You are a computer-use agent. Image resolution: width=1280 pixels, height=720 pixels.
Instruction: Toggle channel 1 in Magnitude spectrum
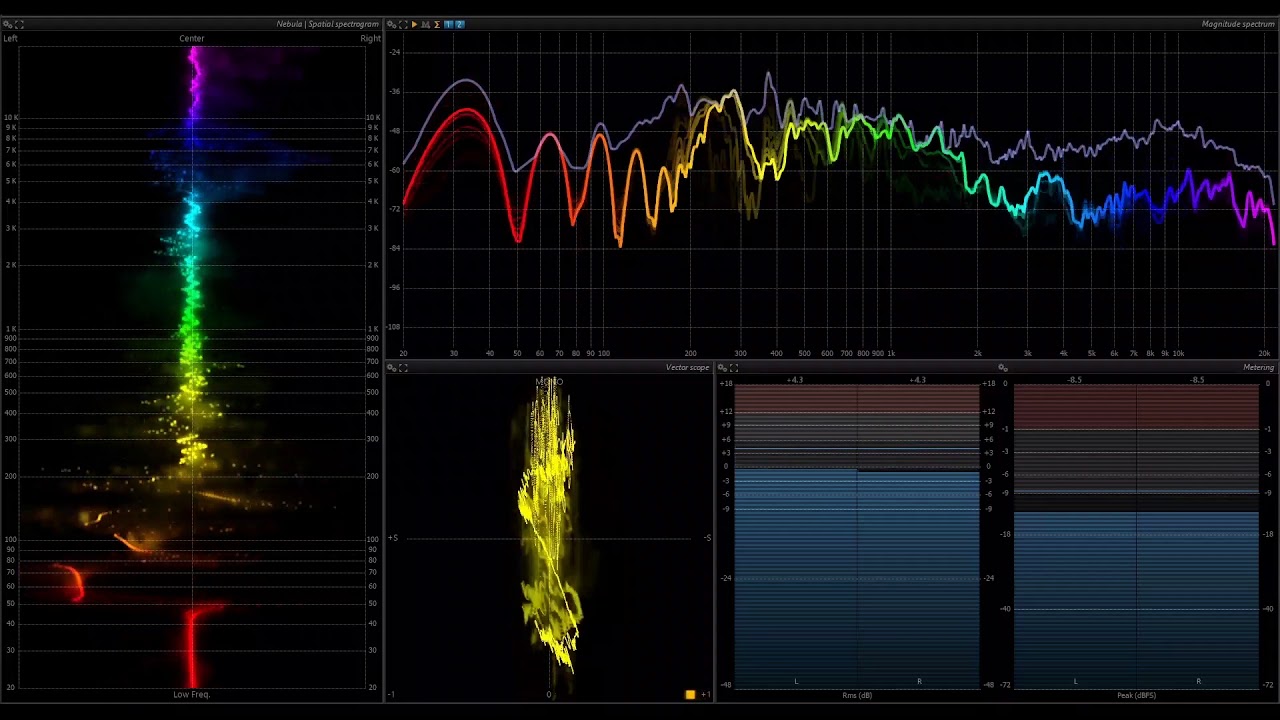click(x=448, y=24)
